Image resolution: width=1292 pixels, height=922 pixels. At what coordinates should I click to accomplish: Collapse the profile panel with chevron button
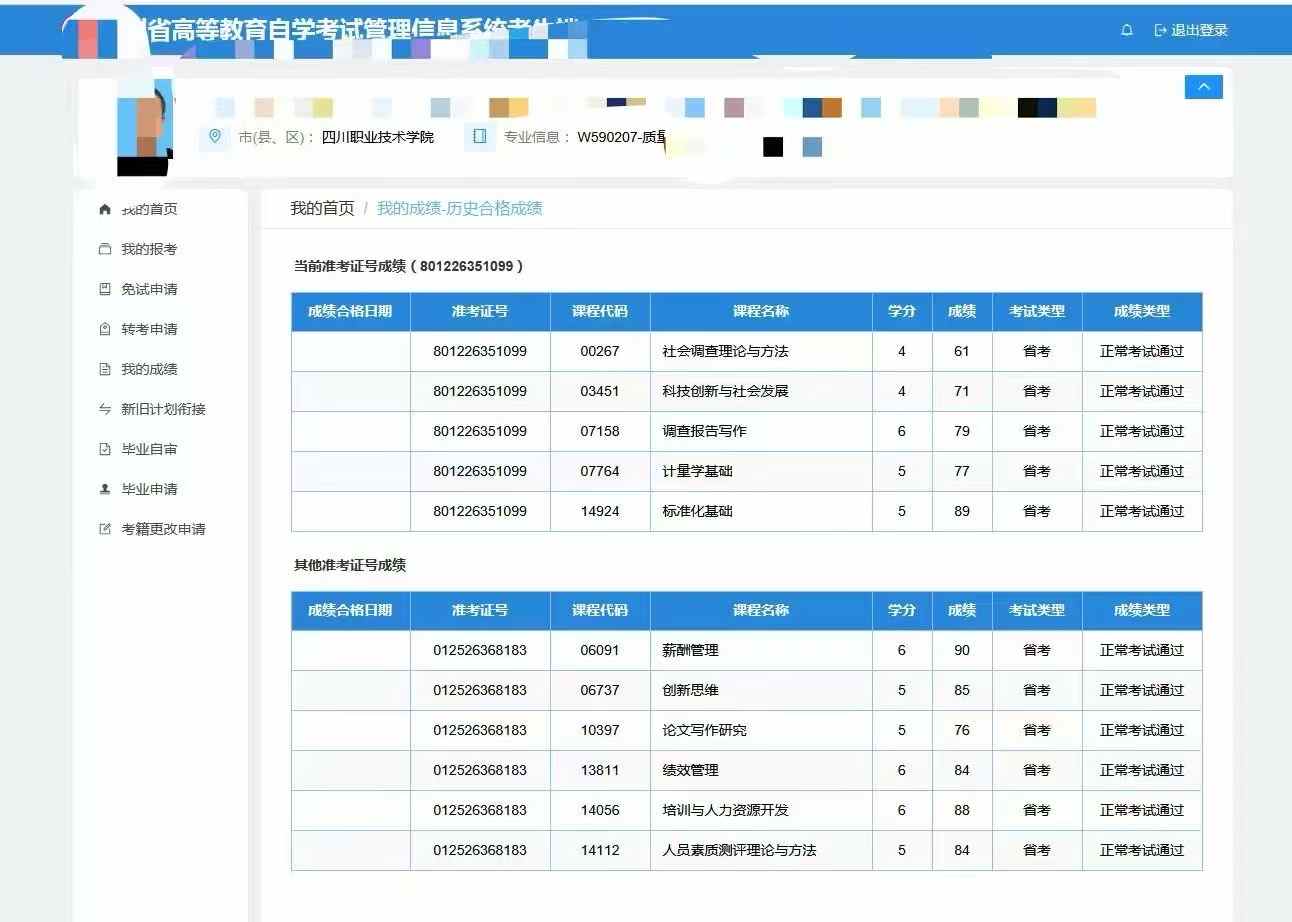click(x=1203, y=87)
